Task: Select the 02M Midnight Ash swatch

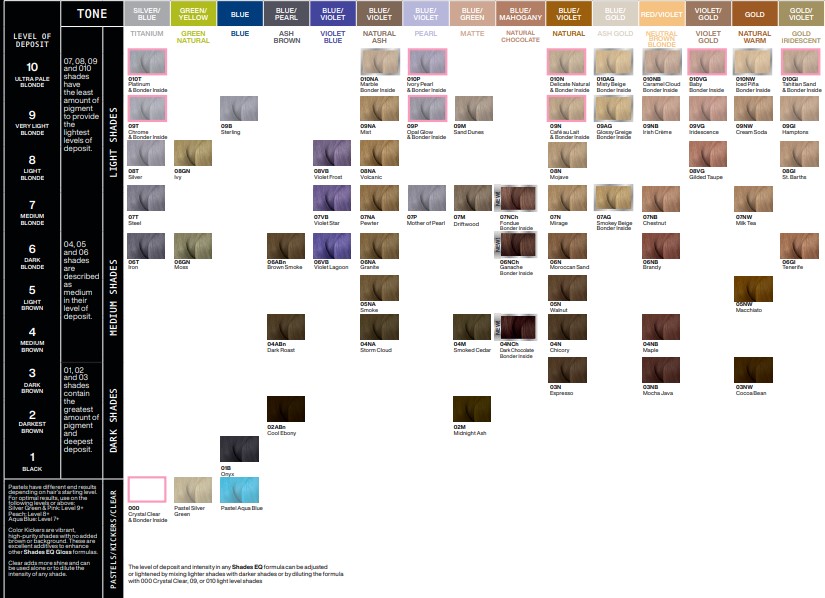Action: (472, 408)
